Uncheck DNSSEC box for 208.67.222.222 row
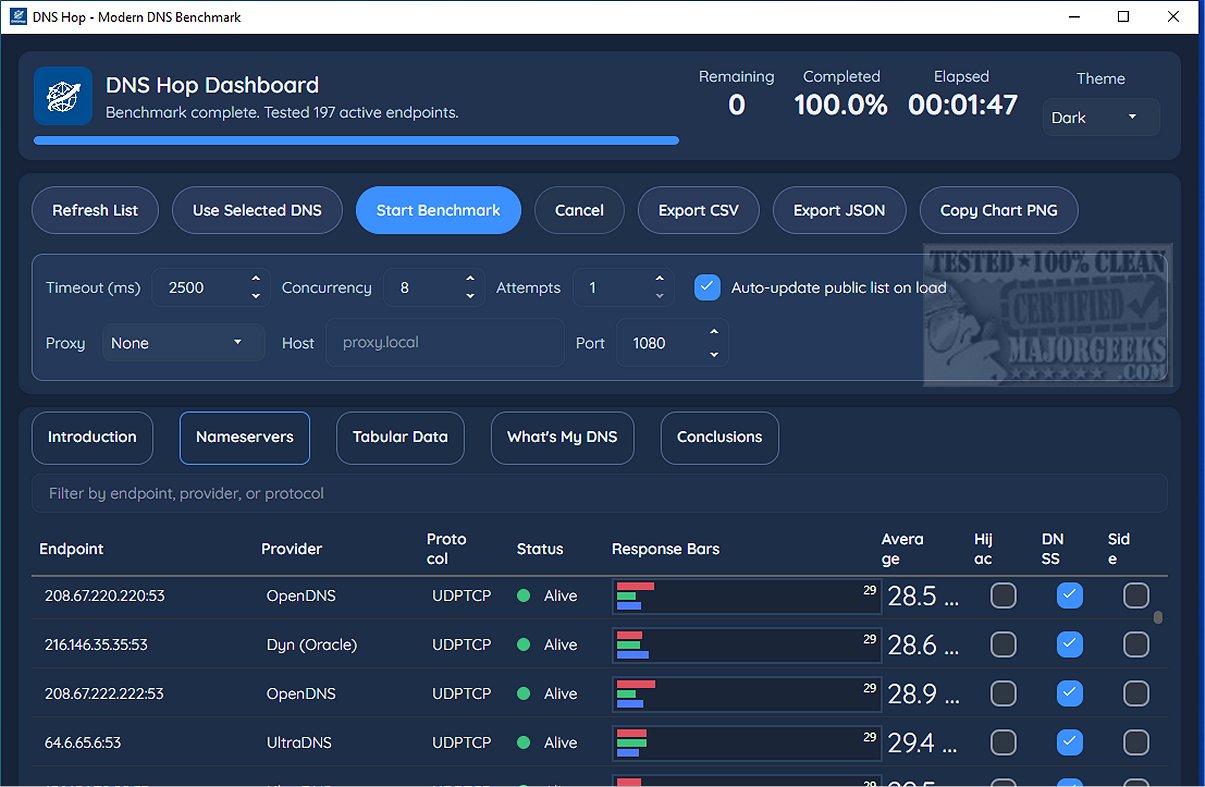 coord(1069,694)
